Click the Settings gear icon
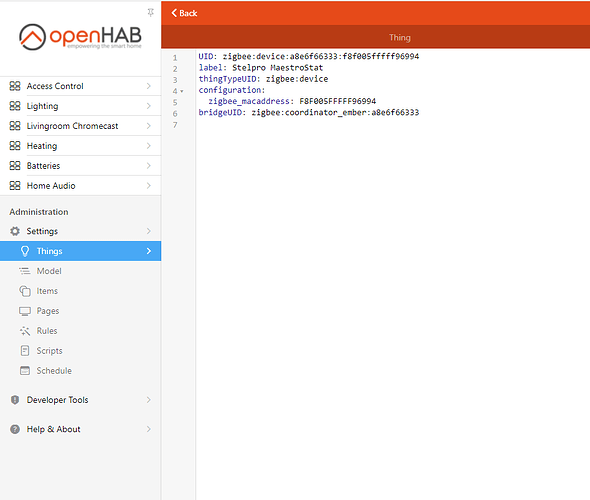Image resolution: width=590 pixels, height=500 pixels. click(x=15, y=231)
